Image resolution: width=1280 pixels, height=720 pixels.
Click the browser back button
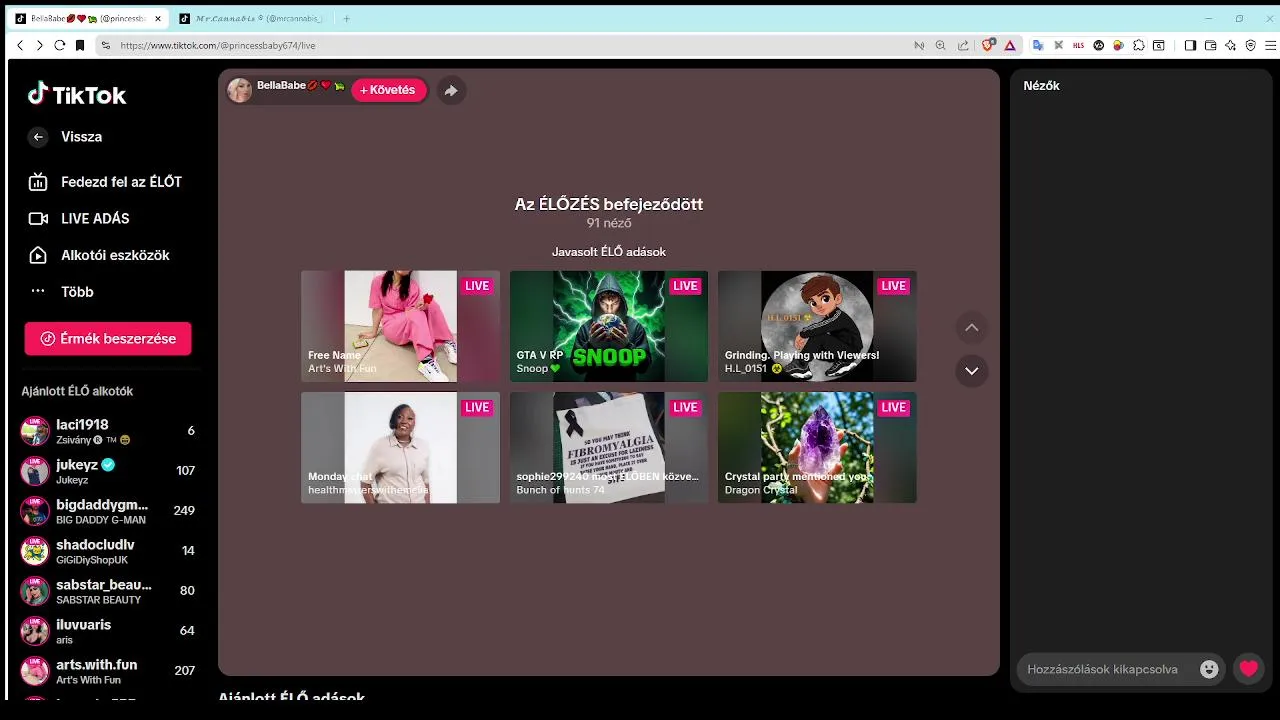[20, 45]
